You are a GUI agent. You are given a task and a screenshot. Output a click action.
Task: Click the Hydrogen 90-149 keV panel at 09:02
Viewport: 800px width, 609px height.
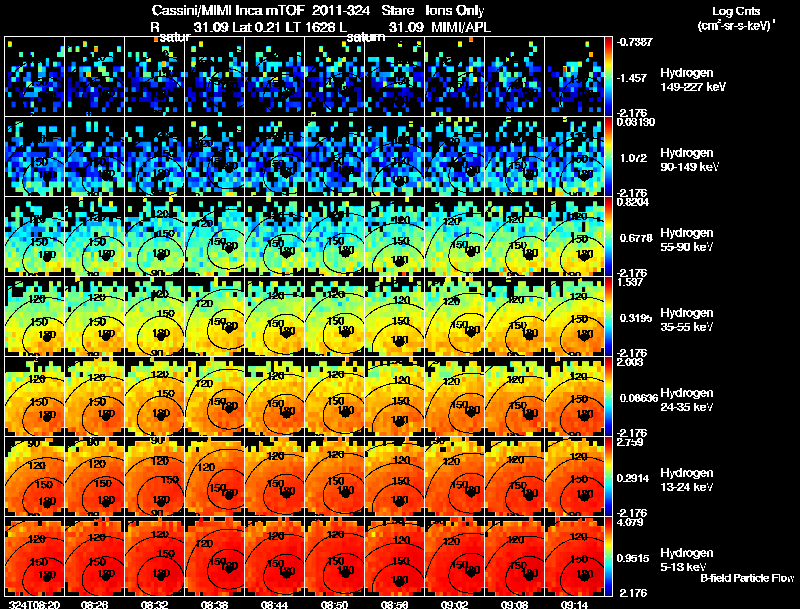[455, 157]
